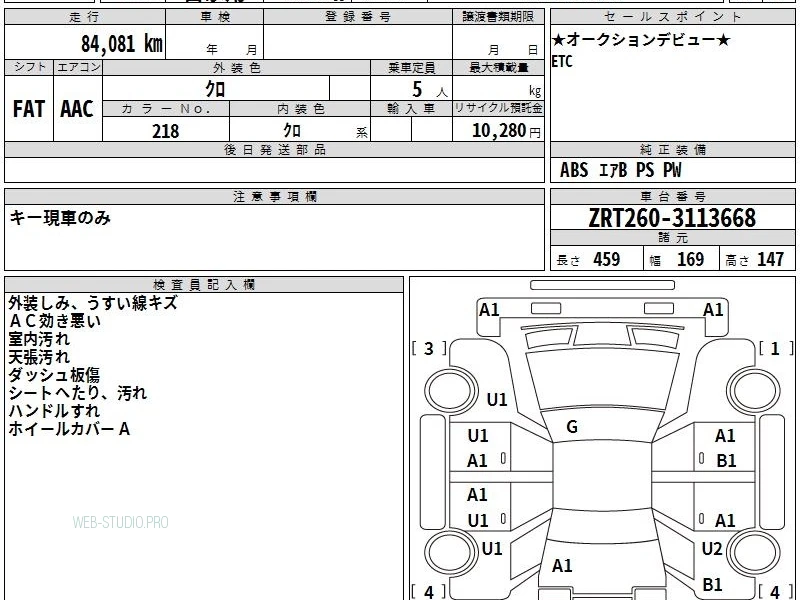Select the seating capacity value 5
800x600 pixels.
(x=417, y=89)
